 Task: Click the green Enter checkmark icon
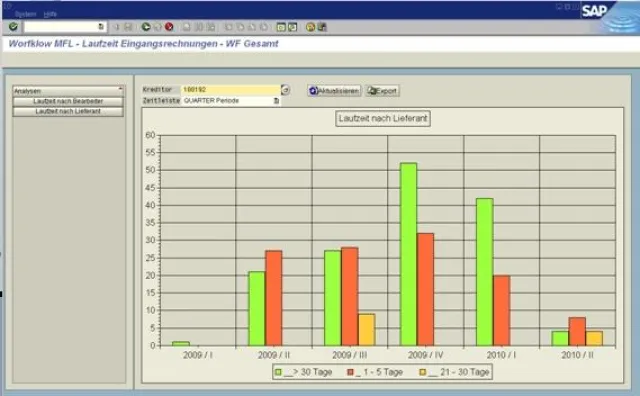(13, 27)
